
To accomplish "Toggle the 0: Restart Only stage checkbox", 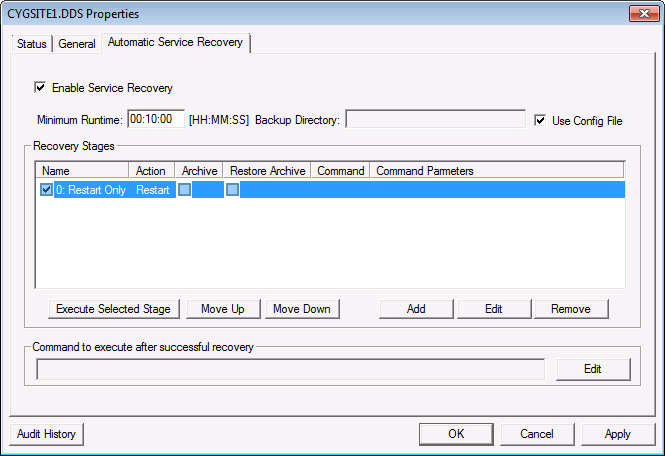I will [x=46, y=190].
